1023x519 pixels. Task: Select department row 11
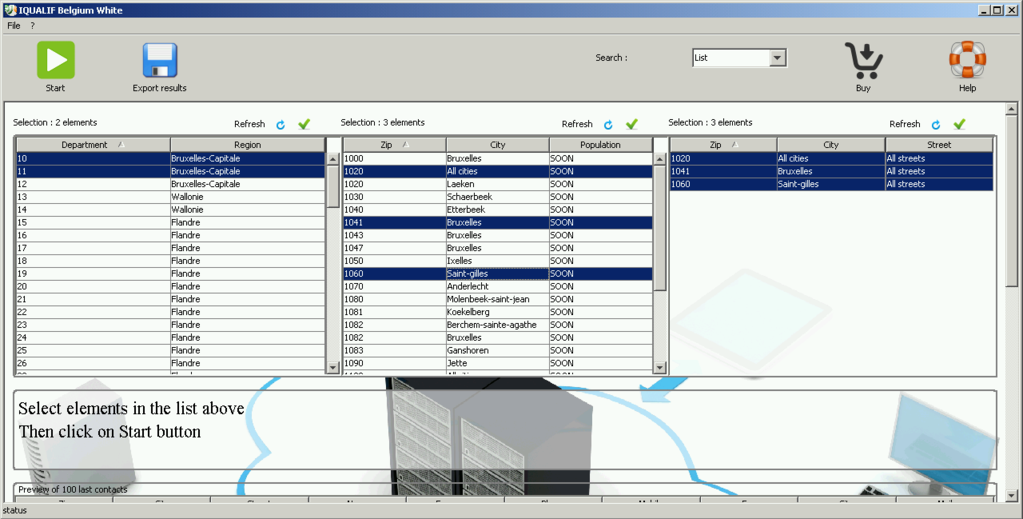(170, 171)
